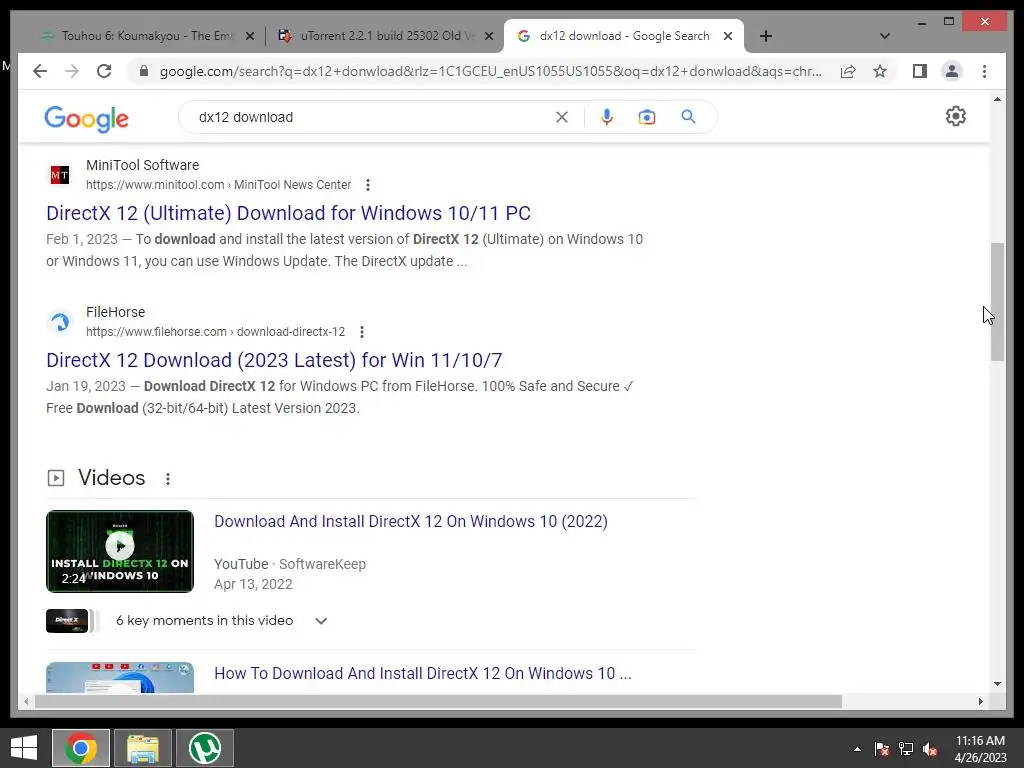Screen dimensions: 1024x768
Task: Click the minitool.com breadcrumb URL
Action: pos(218,185)
